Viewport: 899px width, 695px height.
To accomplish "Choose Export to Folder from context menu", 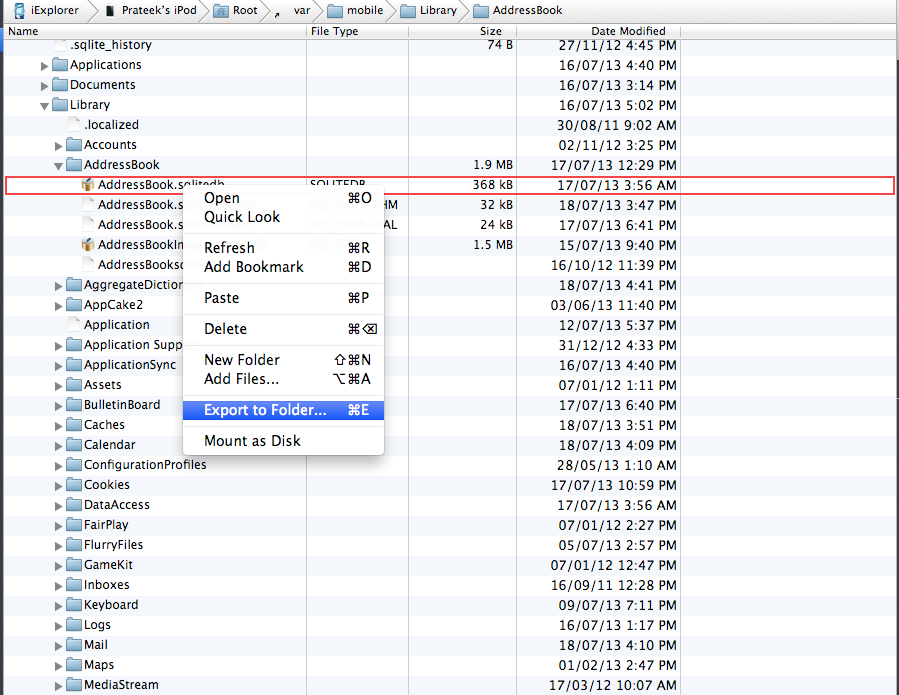I will (265, 410).
